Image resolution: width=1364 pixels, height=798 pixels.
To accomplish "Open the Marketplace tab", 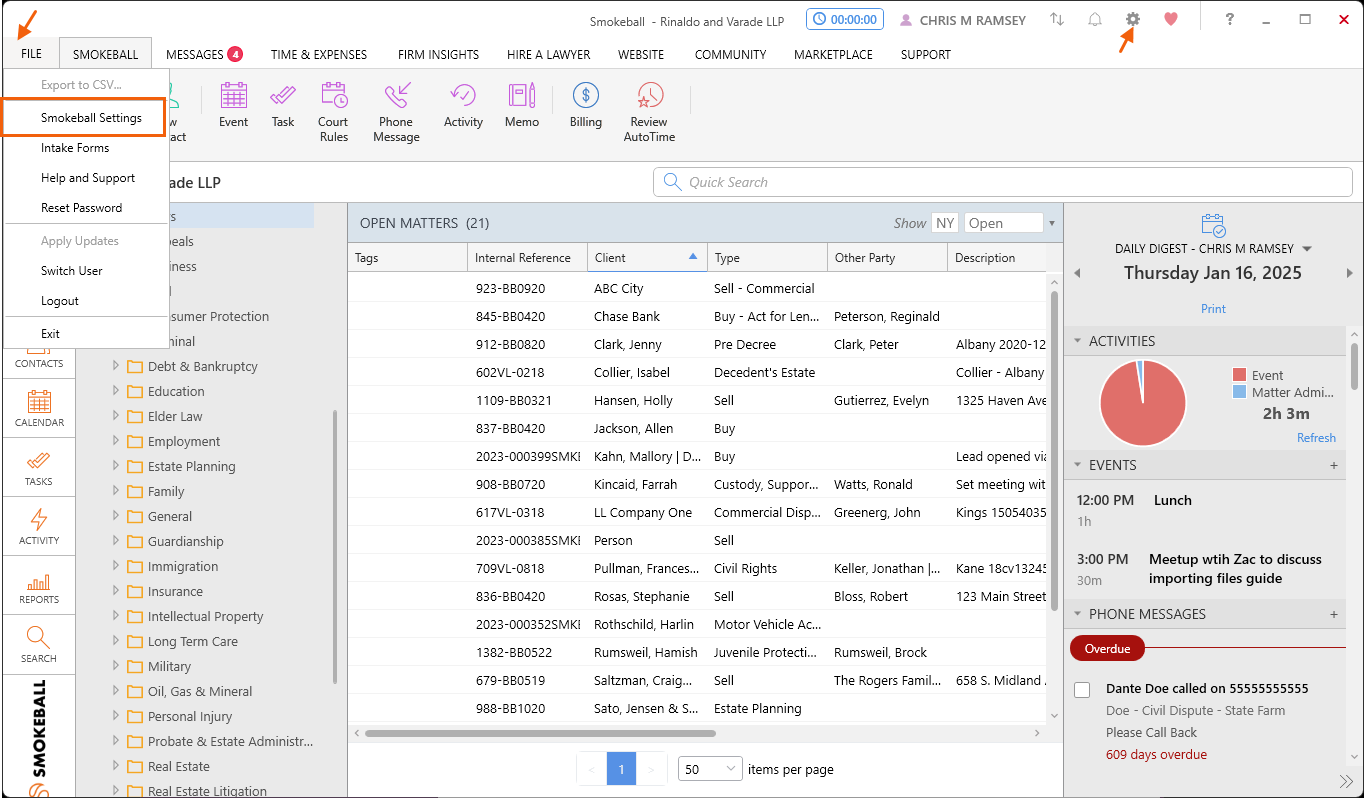I will [x=833, y=54].
